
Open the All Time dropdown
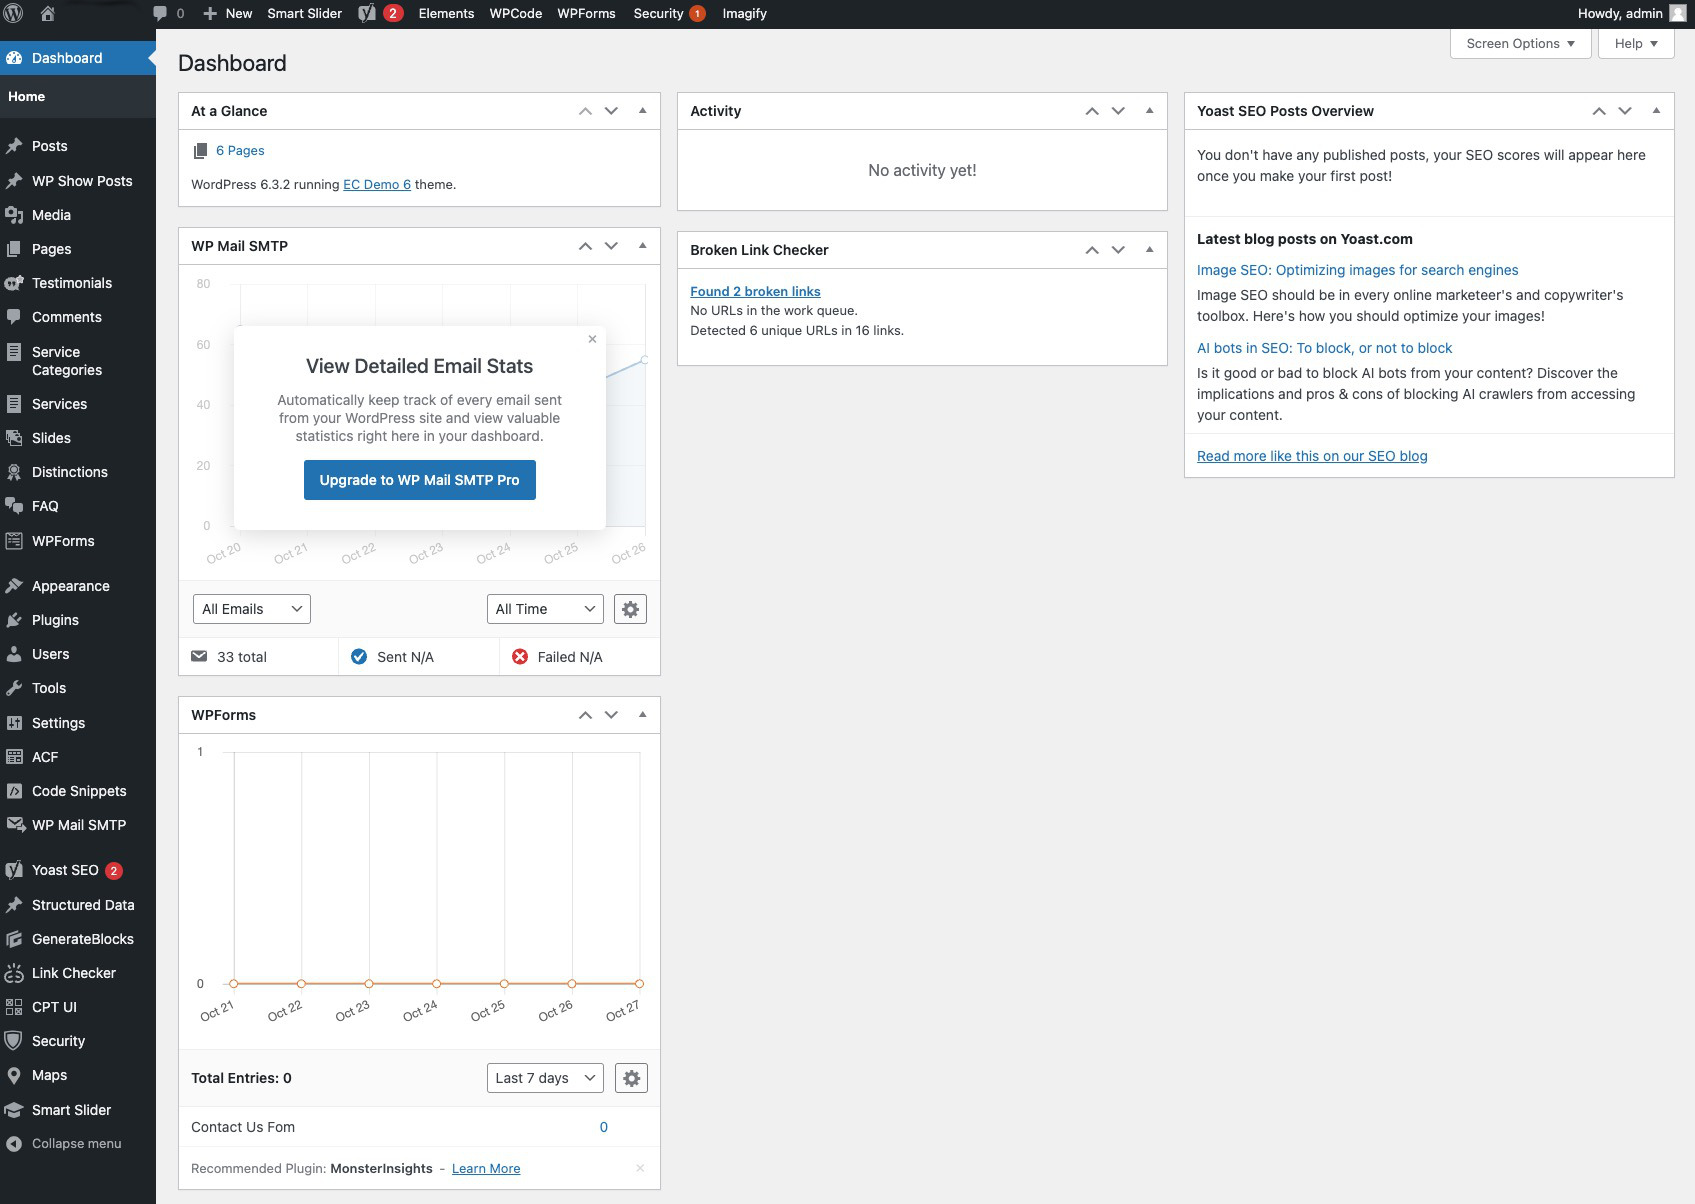click(545, 609)
